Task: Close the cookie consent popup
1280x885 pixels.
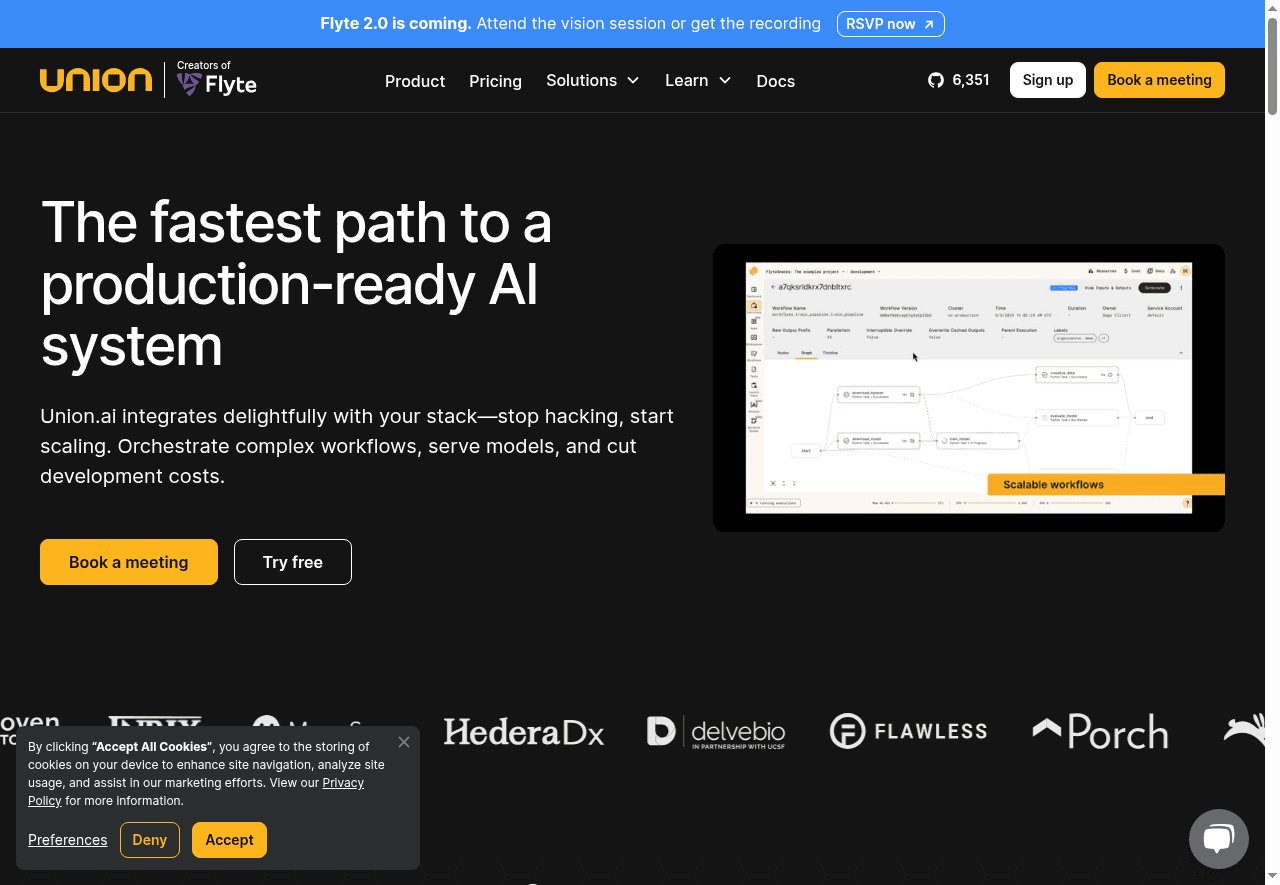Action: pyautogui.click(x=404, y=742)
